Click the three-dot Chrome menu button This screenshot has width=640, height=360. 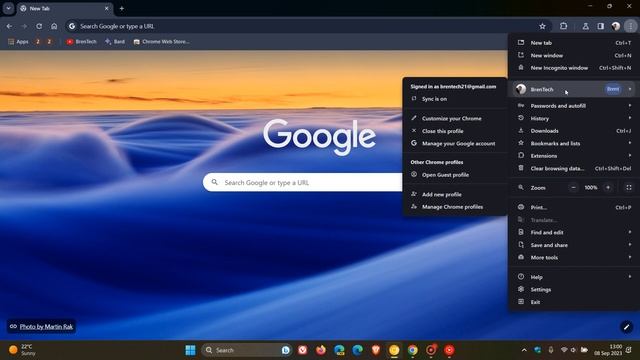(x=631, y=26)
